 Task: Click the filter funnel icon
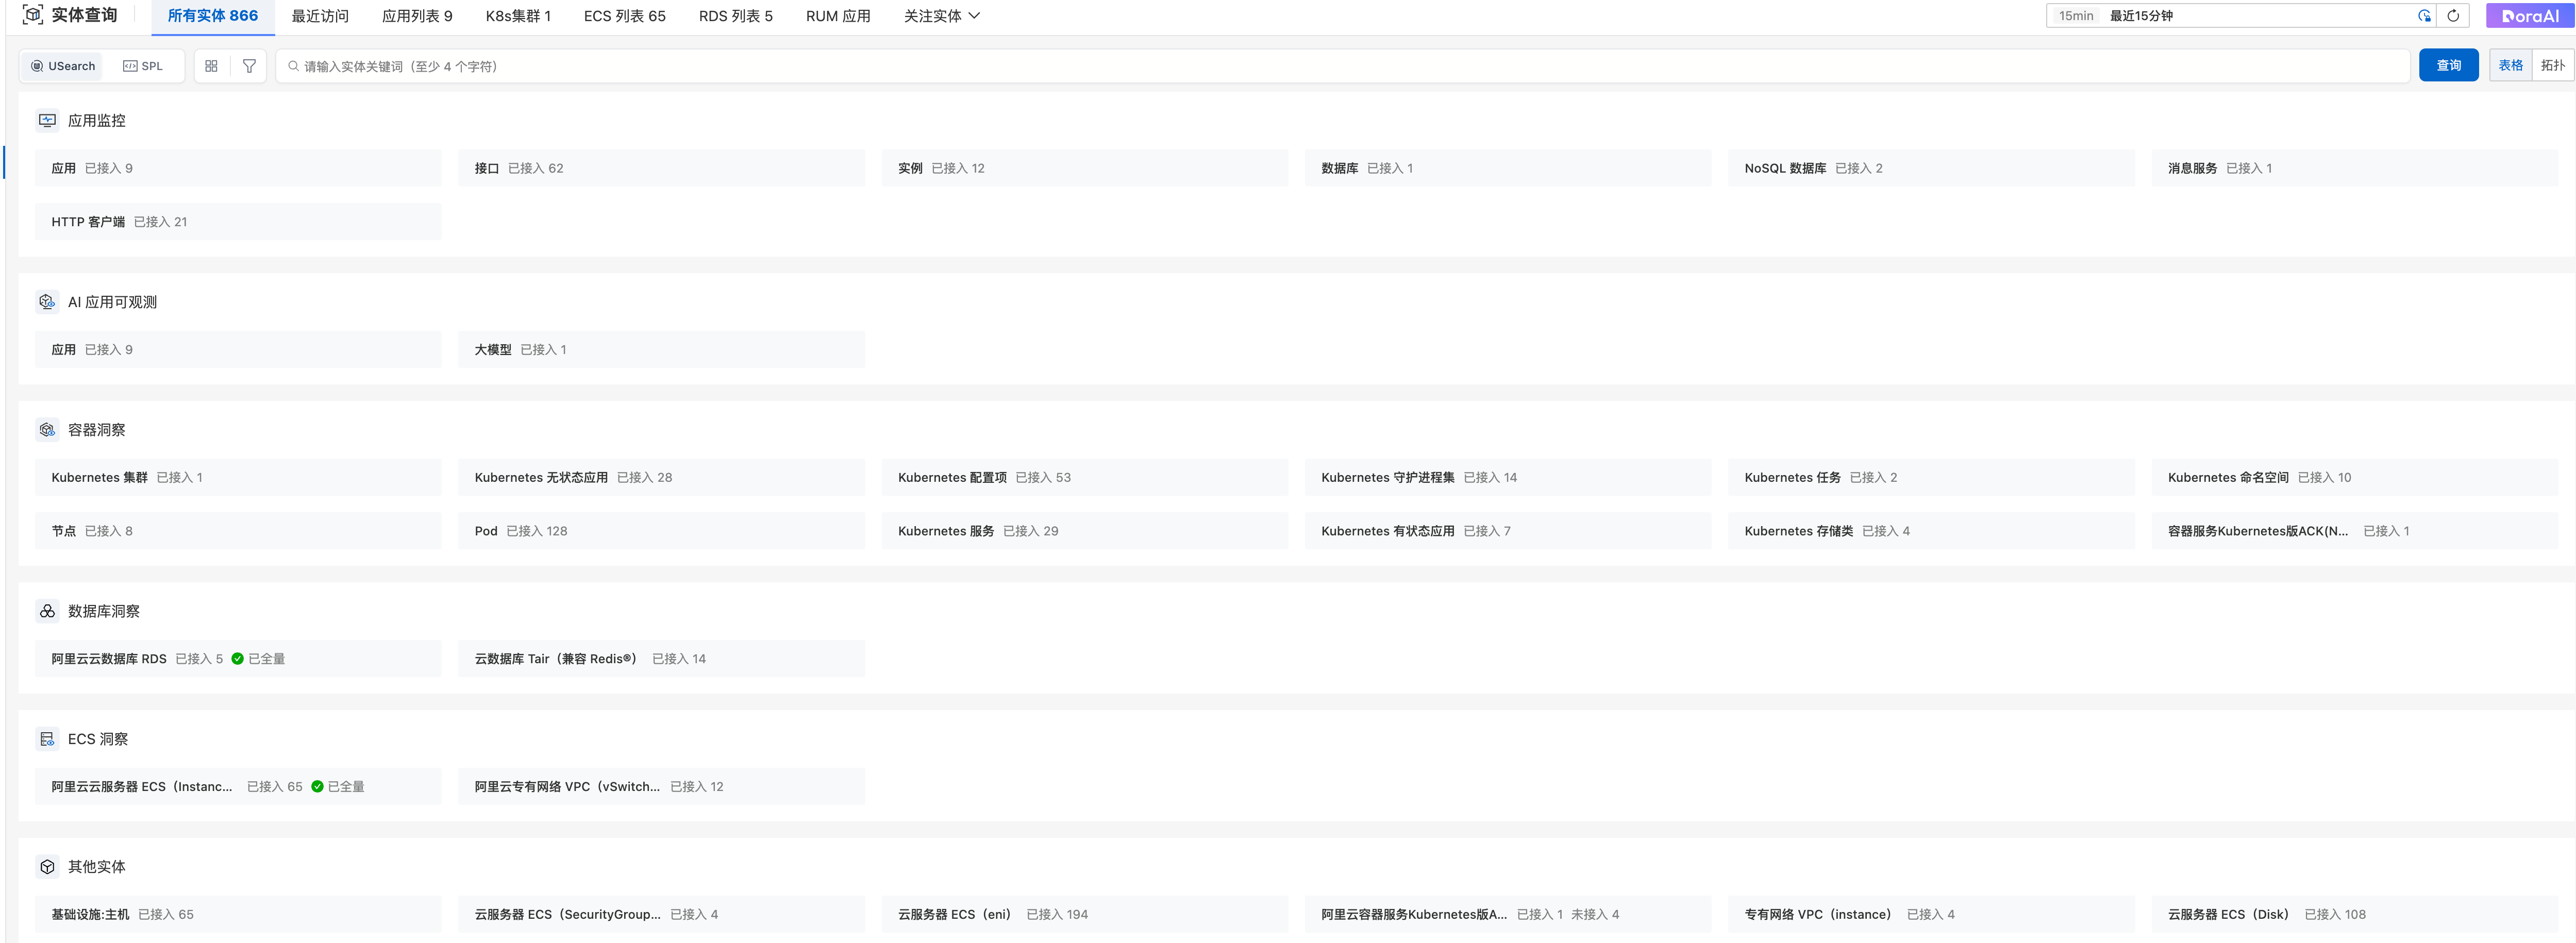pos(249,66)
